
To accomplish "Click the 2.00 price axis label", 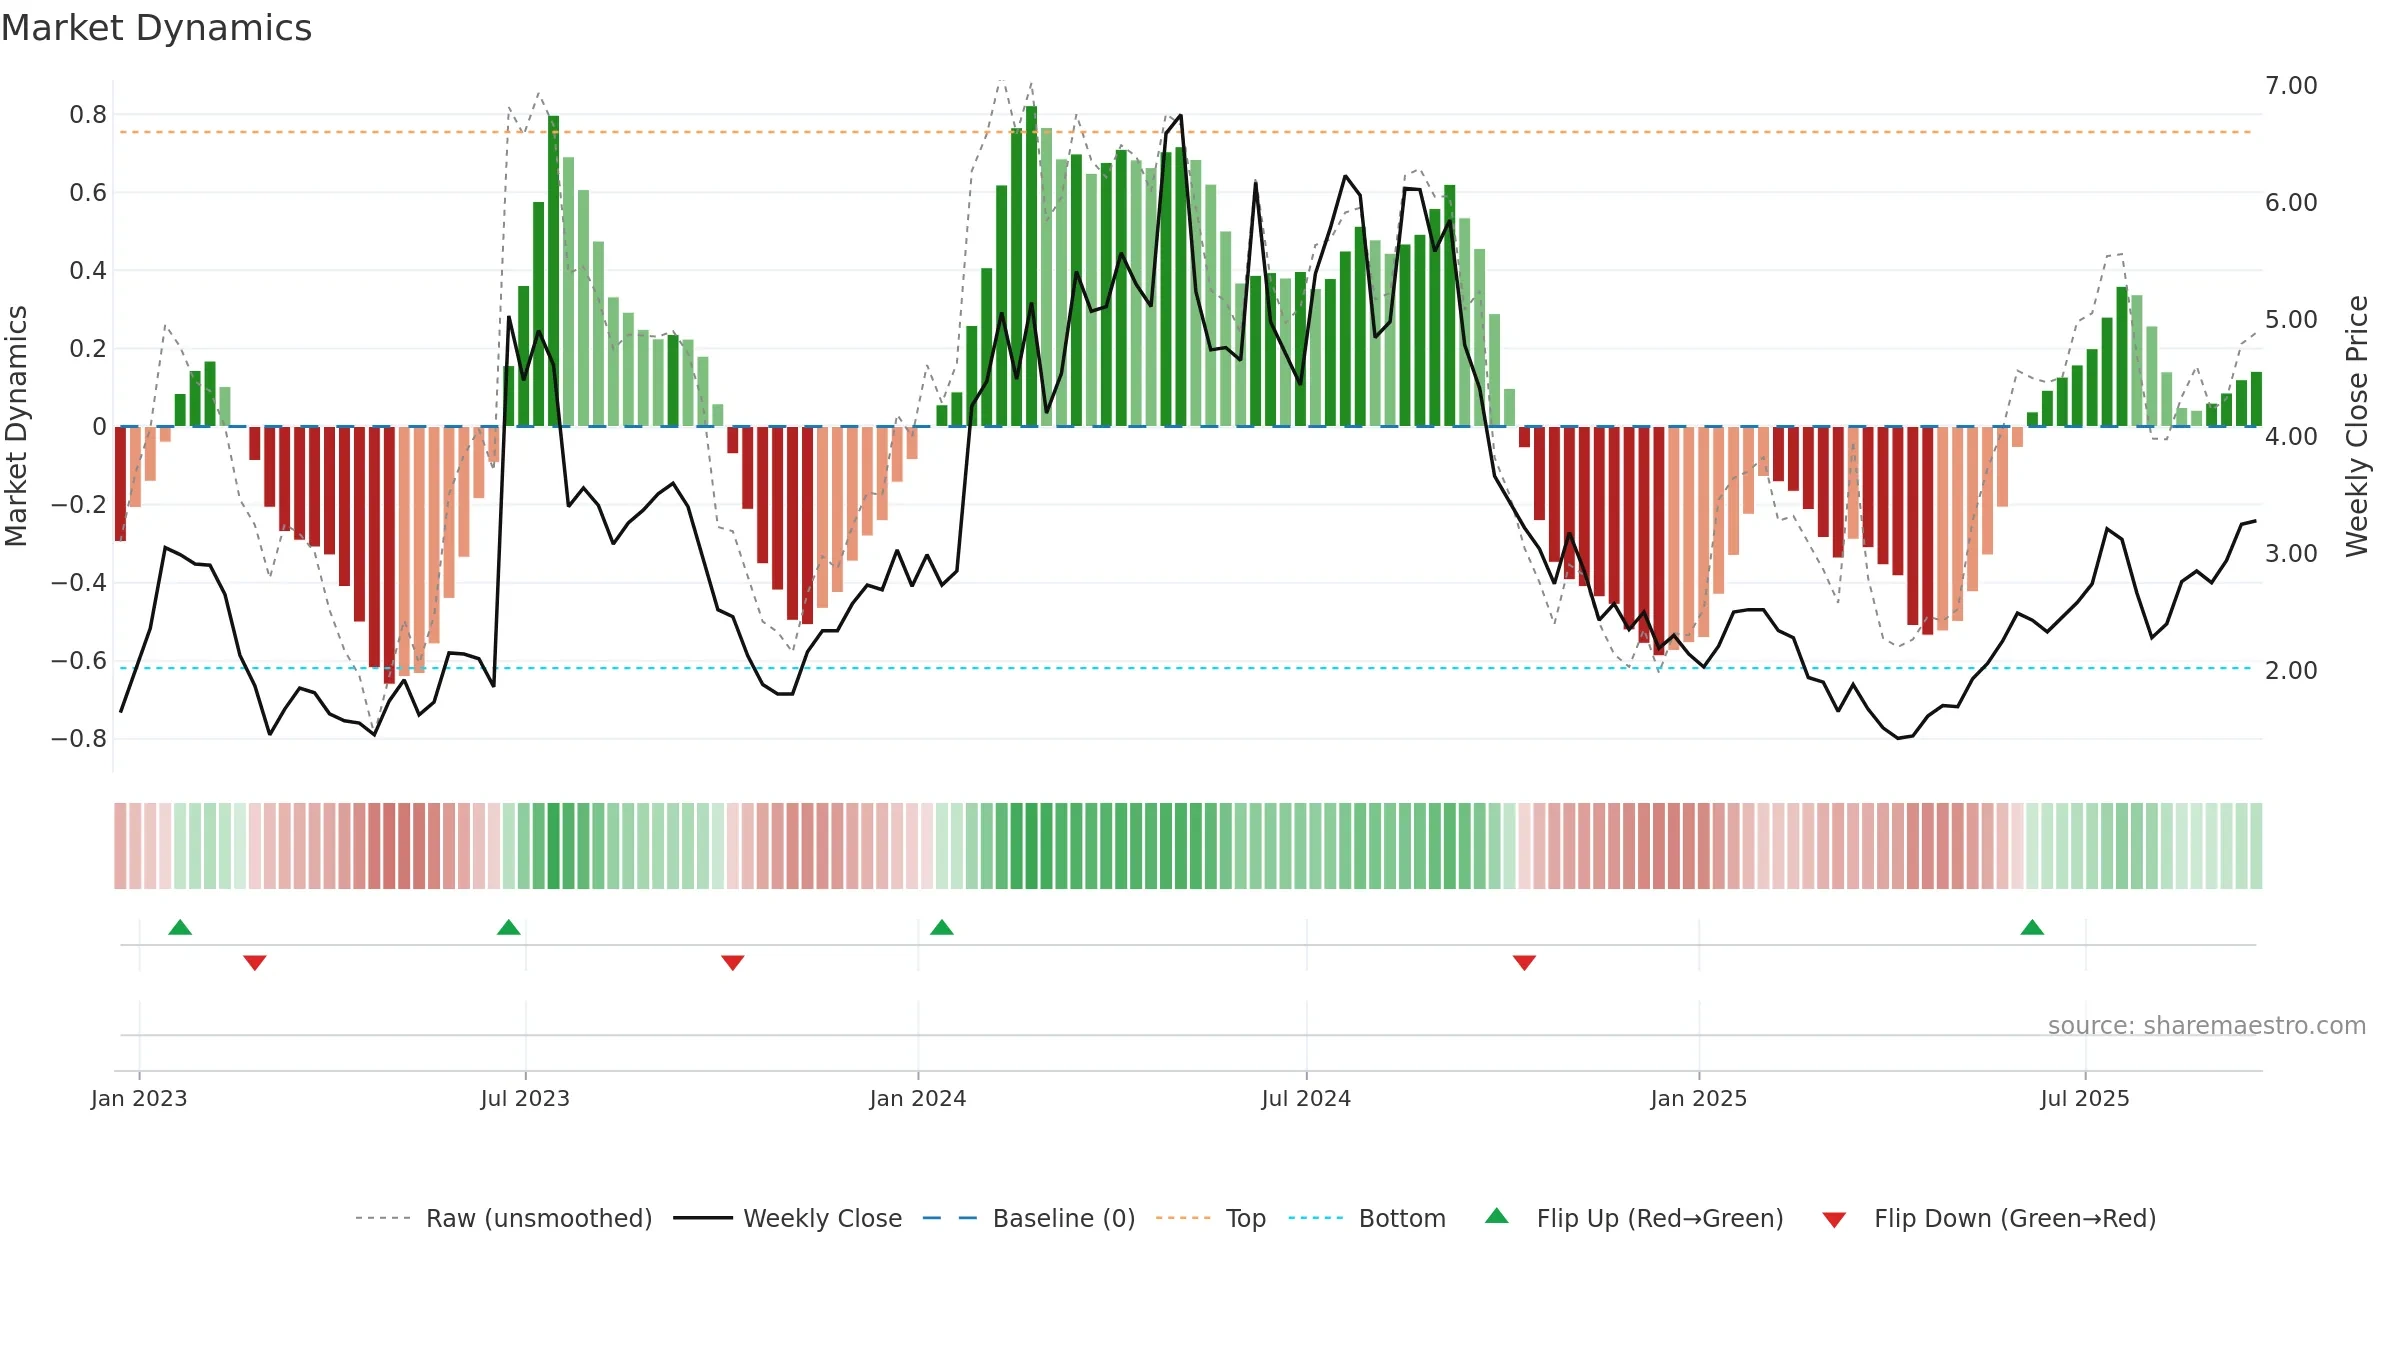I will [2291, 671].
